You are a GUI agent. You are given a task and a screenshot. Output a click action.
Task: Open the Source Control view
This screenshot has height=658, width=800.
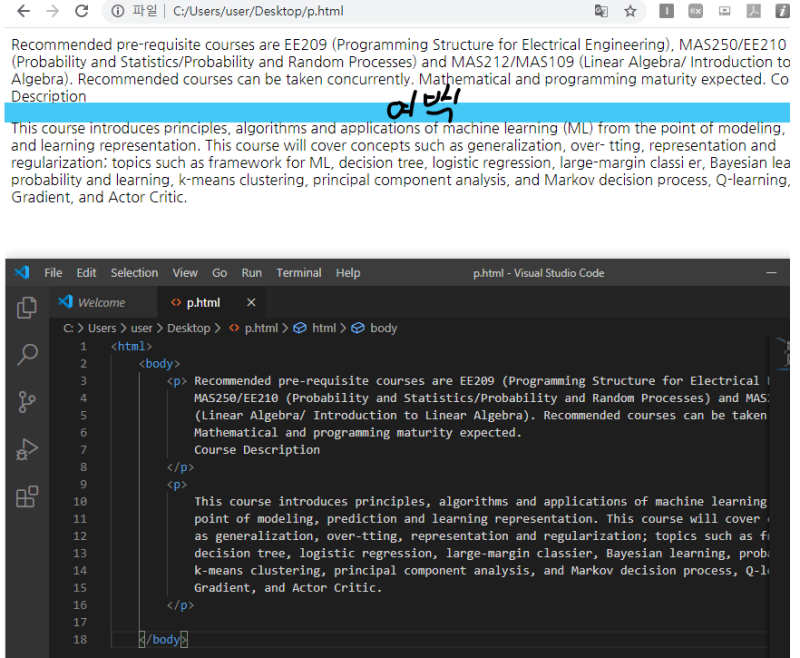[x=27, y=402]
